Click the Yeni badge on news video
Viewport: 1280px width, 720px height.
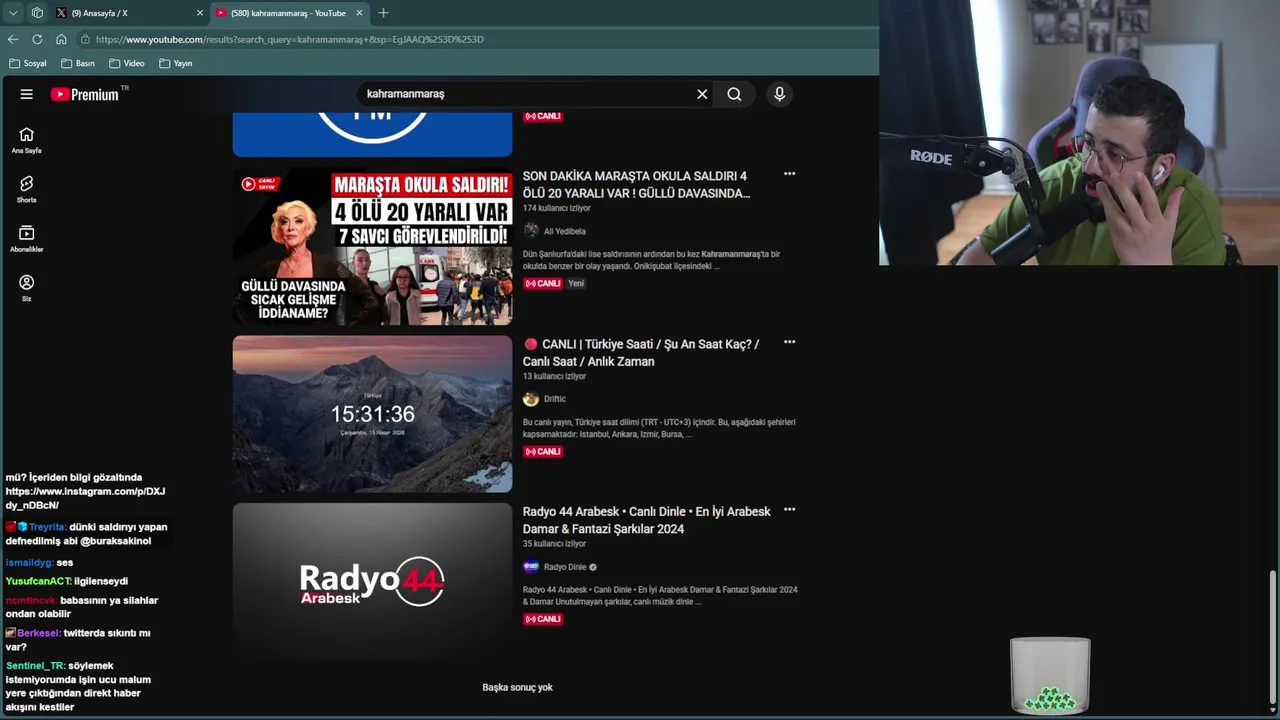[576, 283]
